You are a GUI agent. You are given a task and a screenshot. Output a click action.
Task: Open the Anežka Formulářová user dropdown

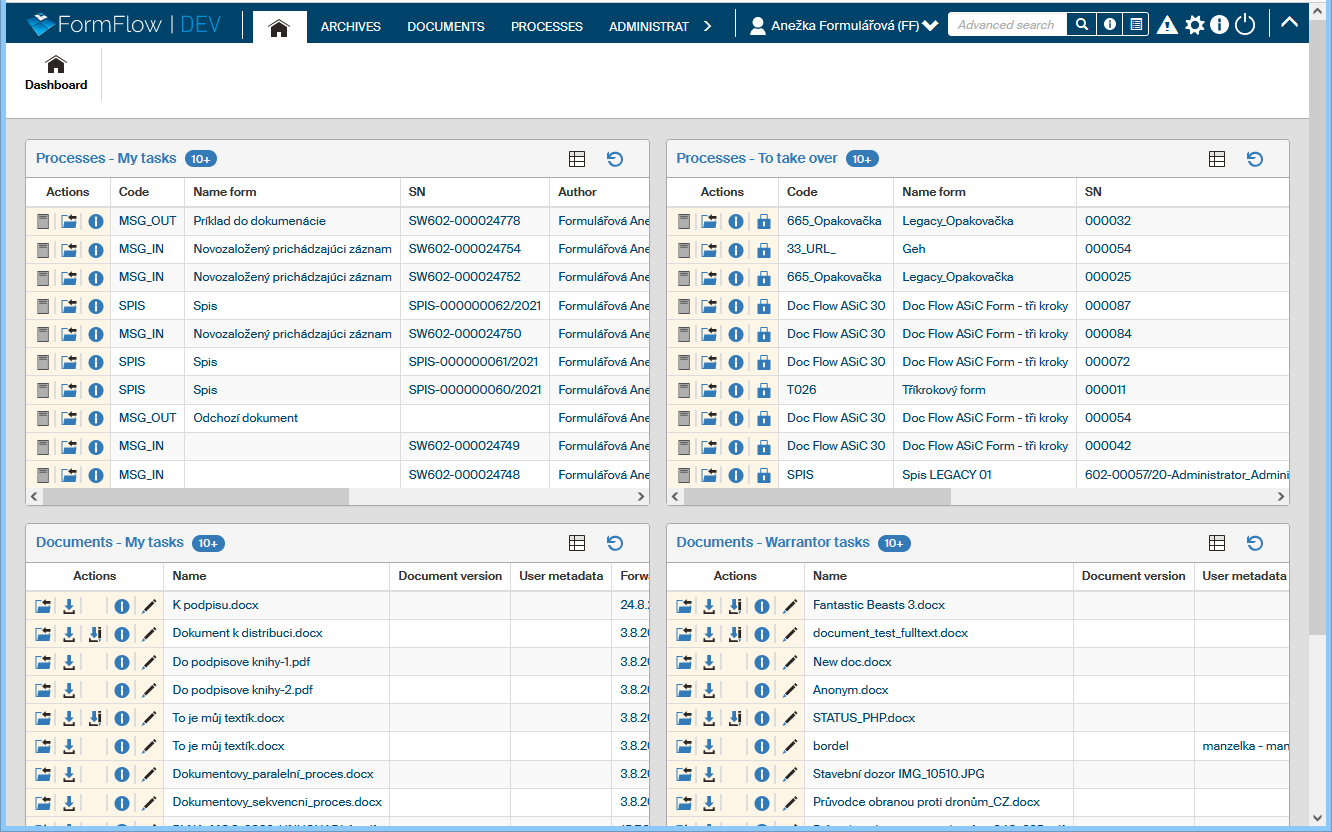844,26
